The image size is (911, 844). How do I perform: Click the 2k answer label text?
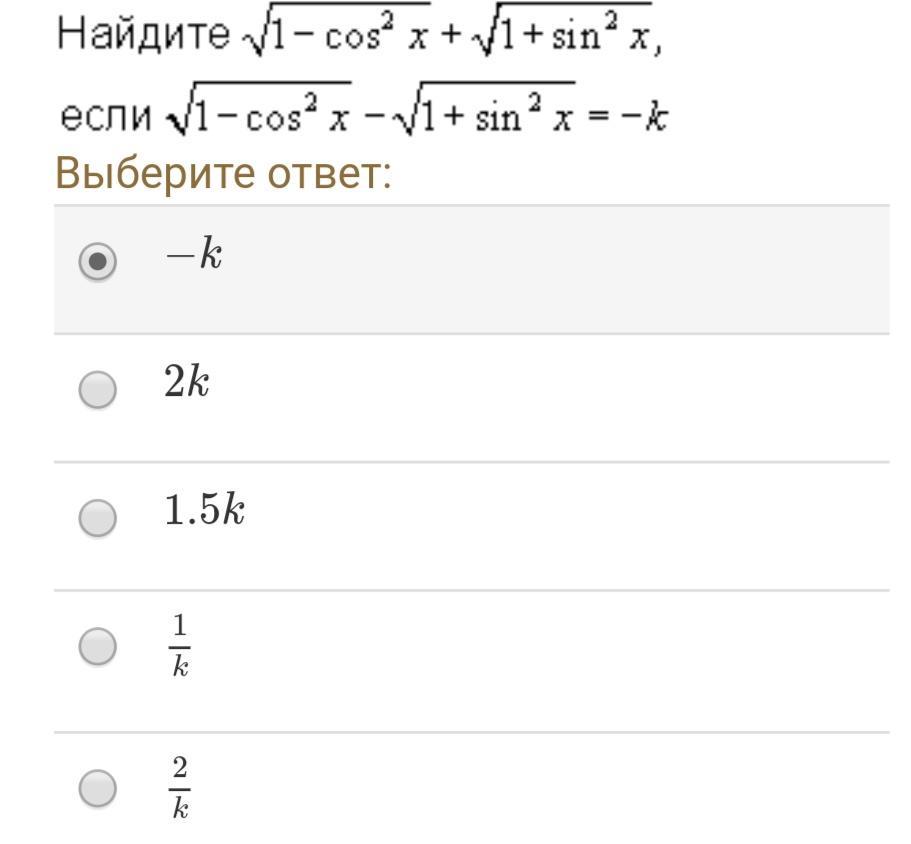(187, 384)
